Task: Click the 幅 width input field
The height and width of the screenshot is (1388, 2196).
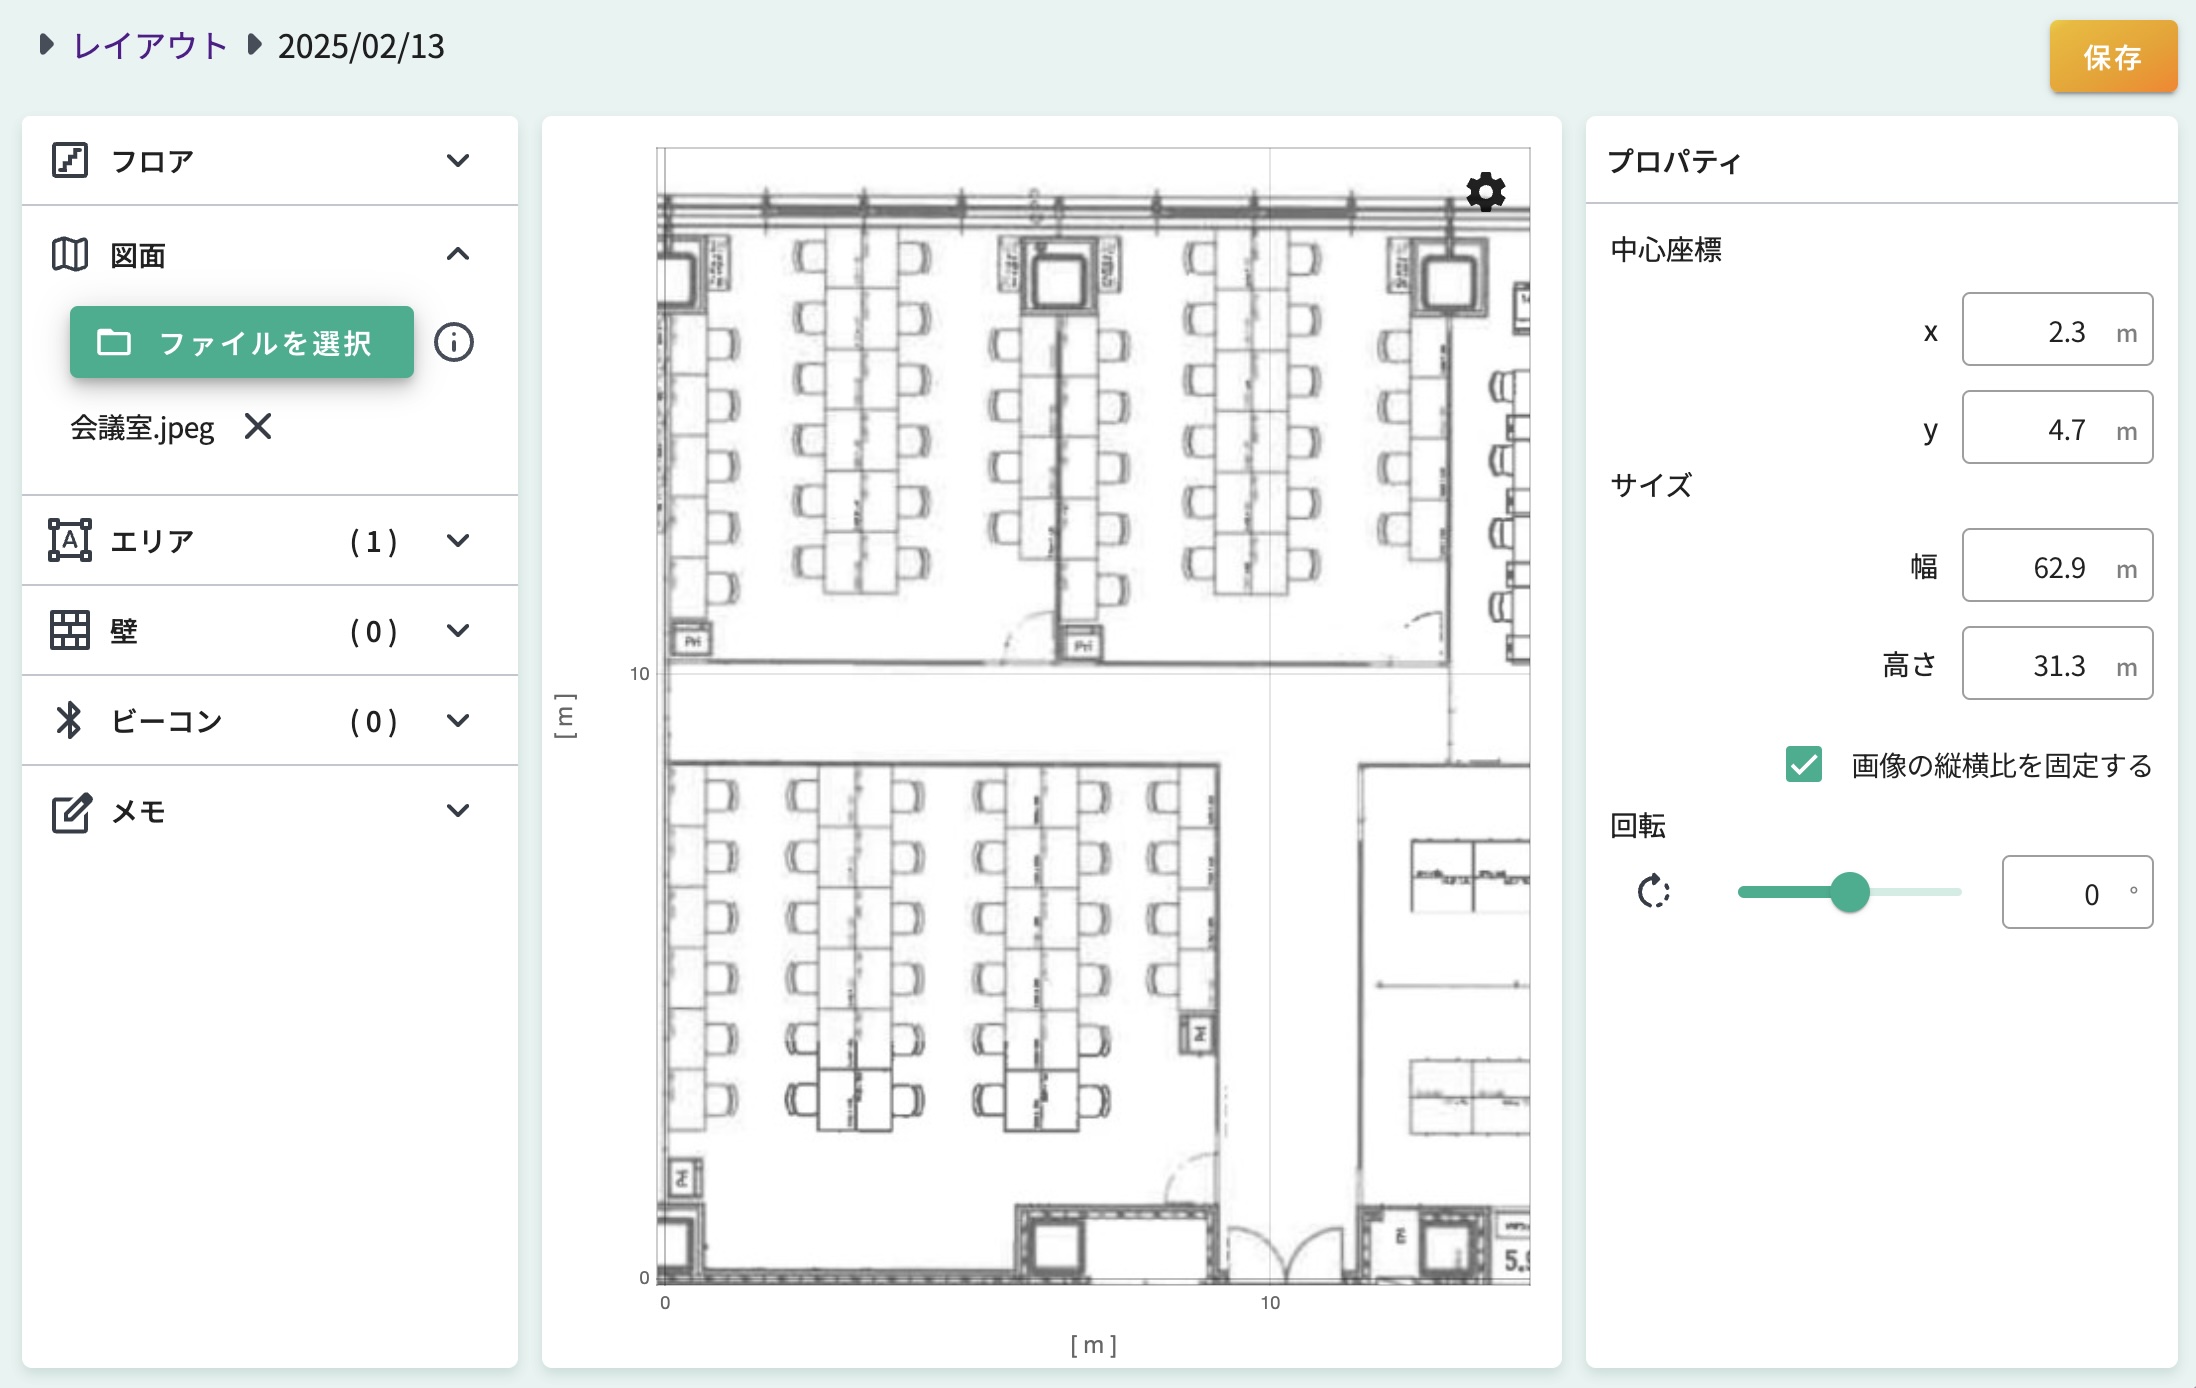Action: tap(2057, 565)
